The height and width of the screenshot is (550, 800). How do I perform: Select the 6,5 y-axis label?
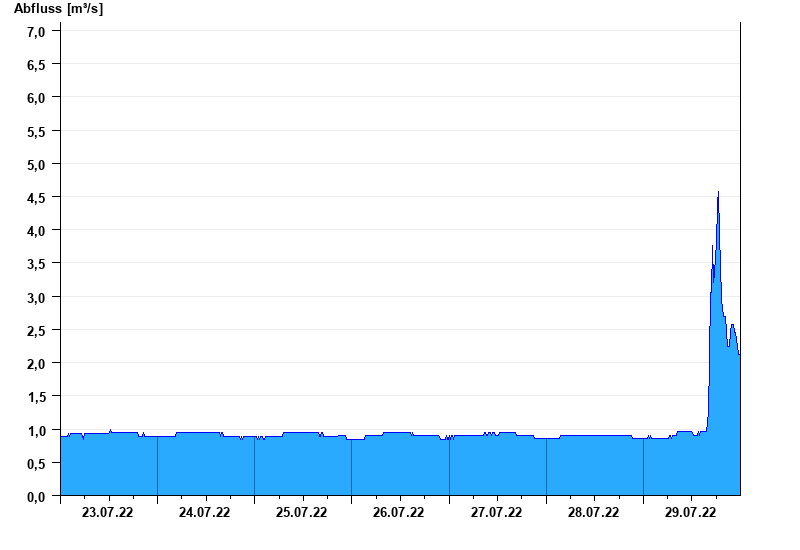pyautogui.click(x=36, y=65)
